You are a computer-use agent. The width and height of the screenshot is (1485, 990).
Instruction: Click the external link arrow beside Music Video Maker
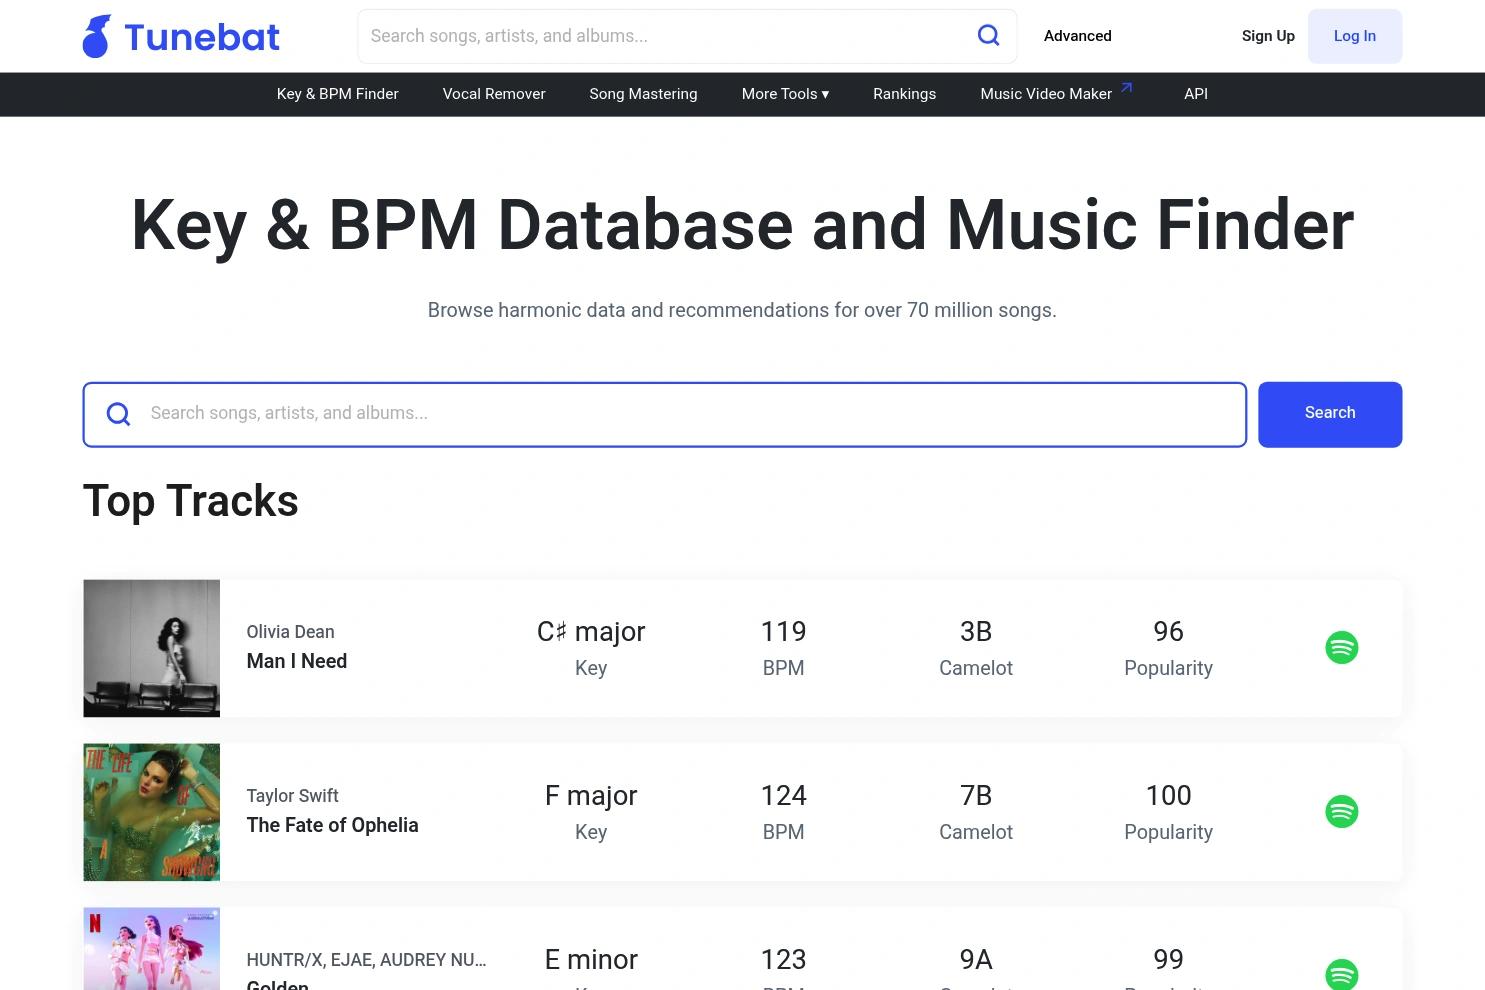[1126, 88]
